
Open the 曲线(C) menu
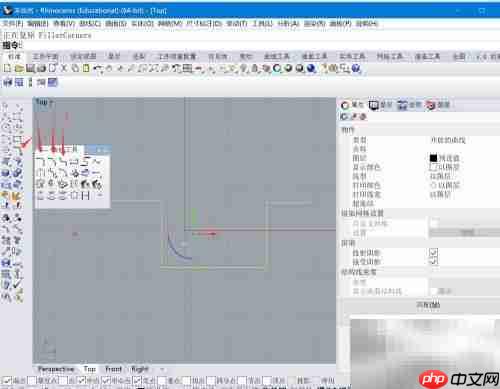click(90, 23)
